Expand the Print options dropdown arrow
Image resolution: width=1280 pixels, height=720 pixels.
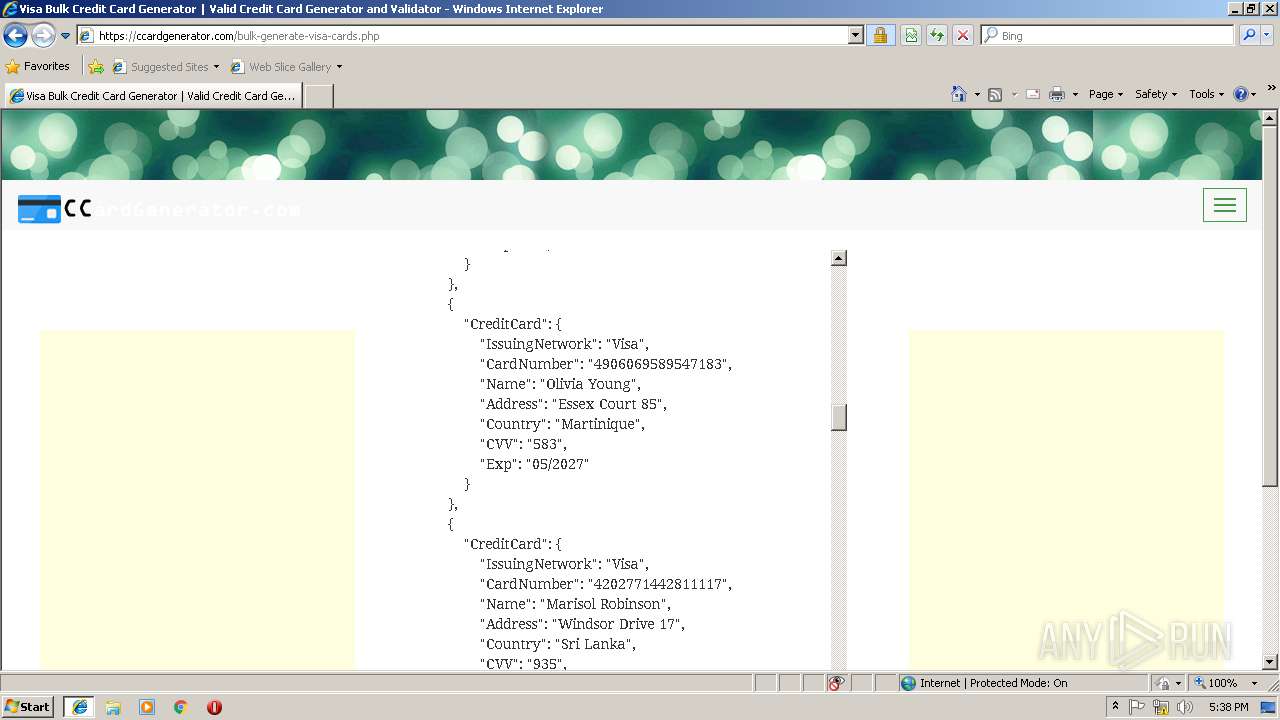point(1075,94)
